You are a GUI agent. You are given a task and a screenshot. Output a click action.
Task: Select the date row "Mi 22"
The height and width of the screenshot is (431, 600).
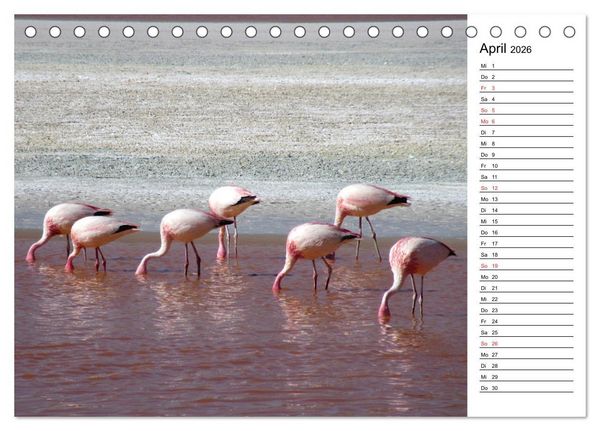point(527,299)
